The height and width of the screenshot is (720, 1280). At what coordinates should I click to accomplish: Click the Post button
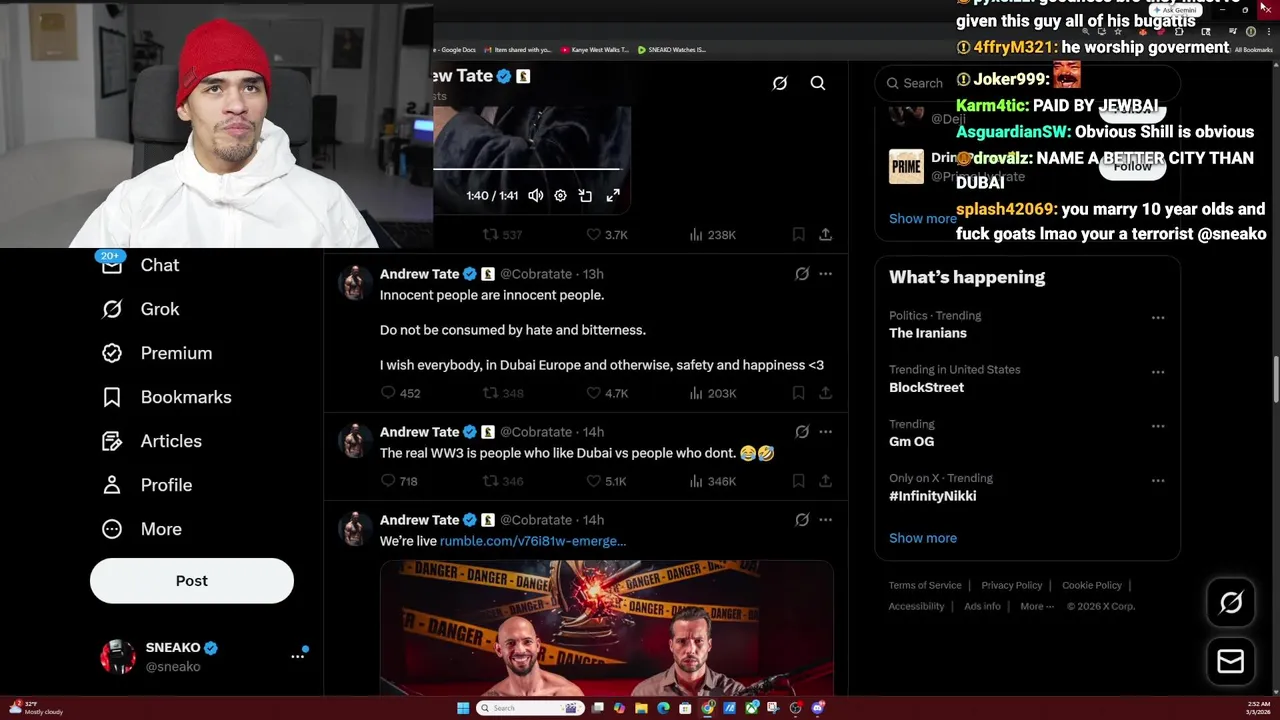192,581
